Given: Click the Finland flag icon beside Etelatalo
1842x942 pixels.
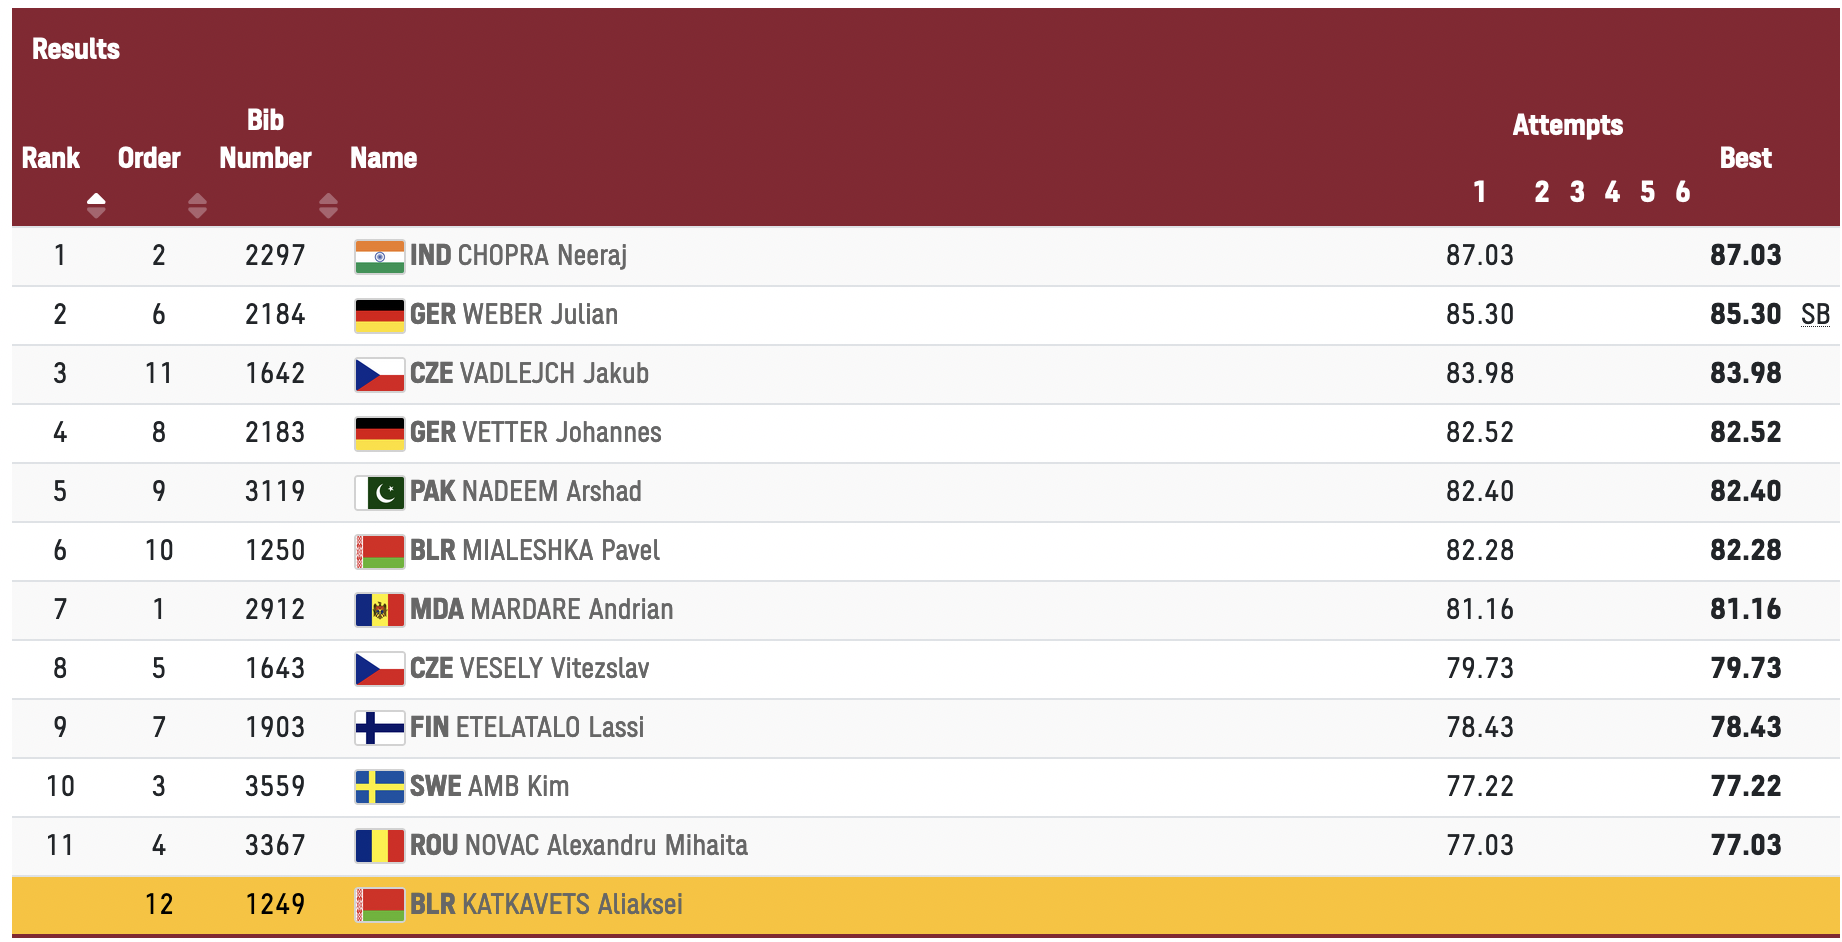Looking at the screenshot, I should 379,728.
